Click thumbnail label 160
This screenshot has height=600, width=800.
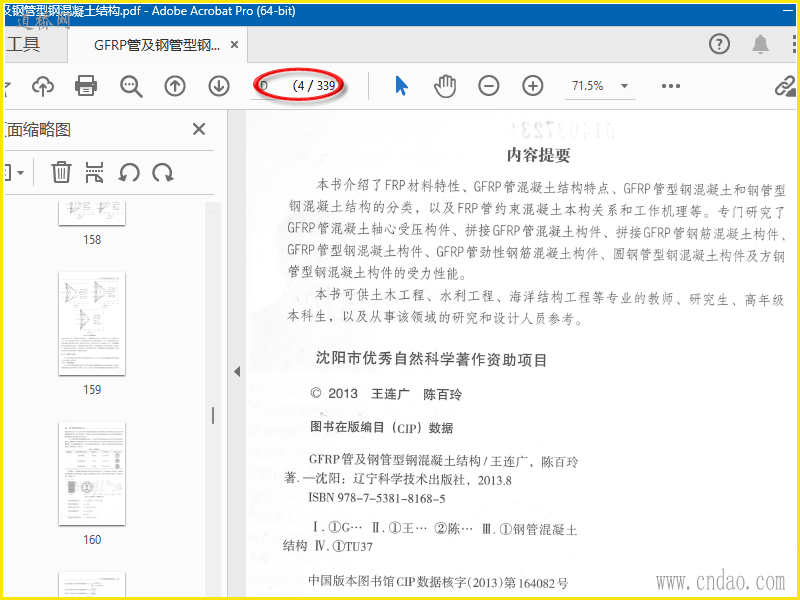(x=92, y=540)
